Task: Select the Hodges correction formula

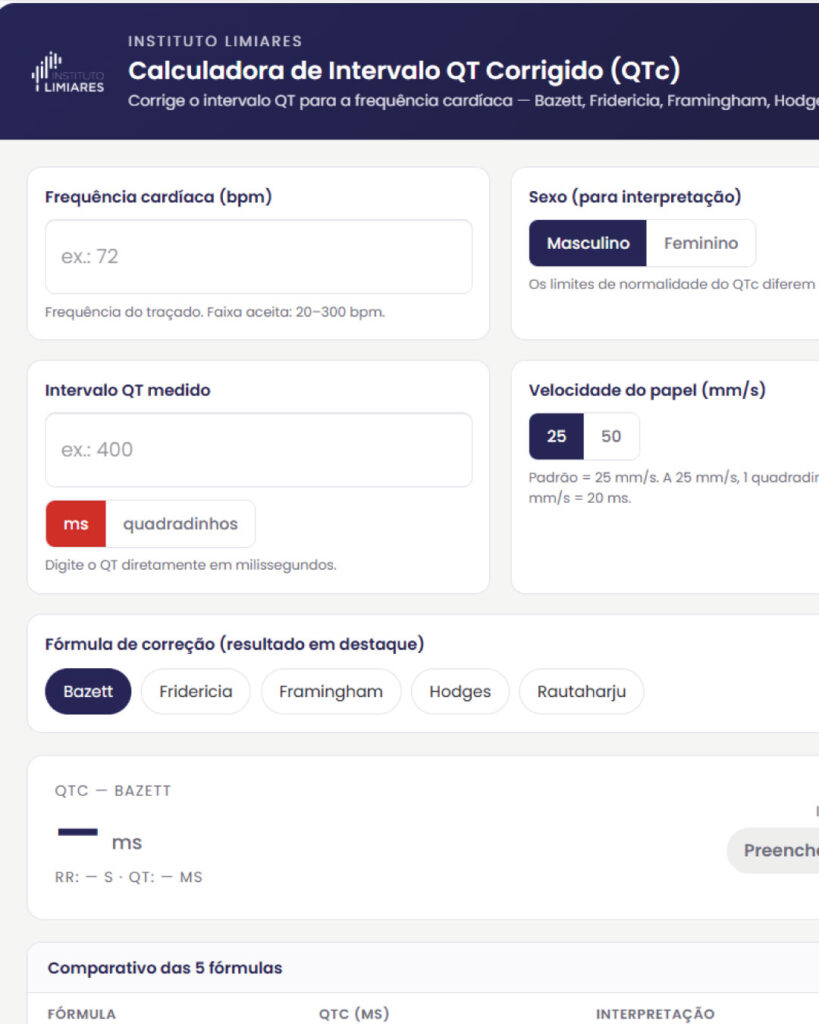Action: (460, 691)
